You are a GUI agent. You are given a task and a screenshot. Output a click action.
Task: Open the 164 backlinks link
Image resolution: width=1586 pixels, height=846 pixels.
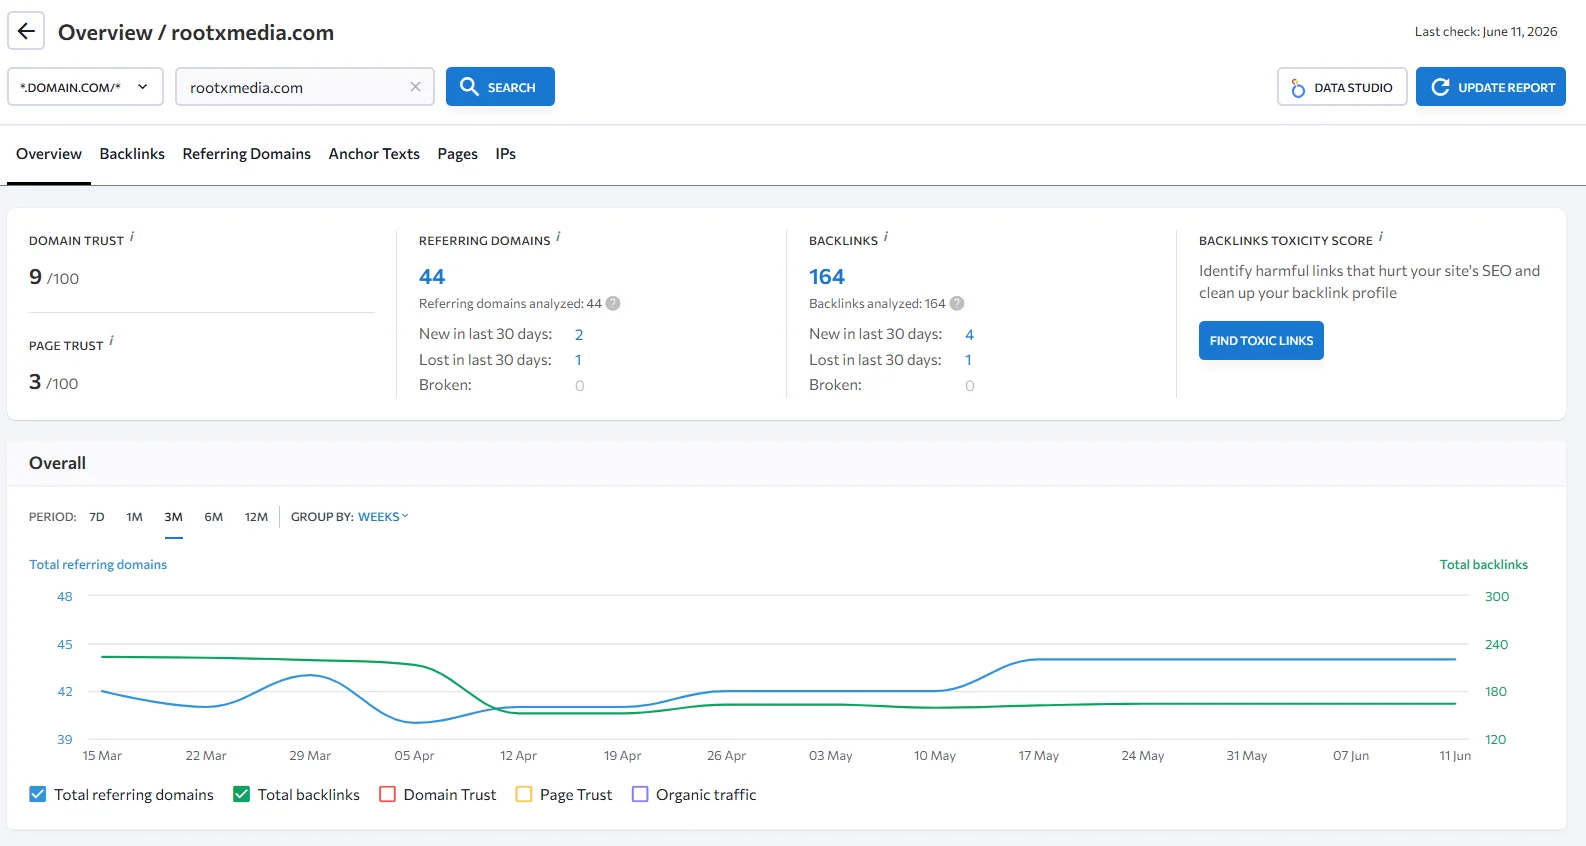[x=827, y=277]
